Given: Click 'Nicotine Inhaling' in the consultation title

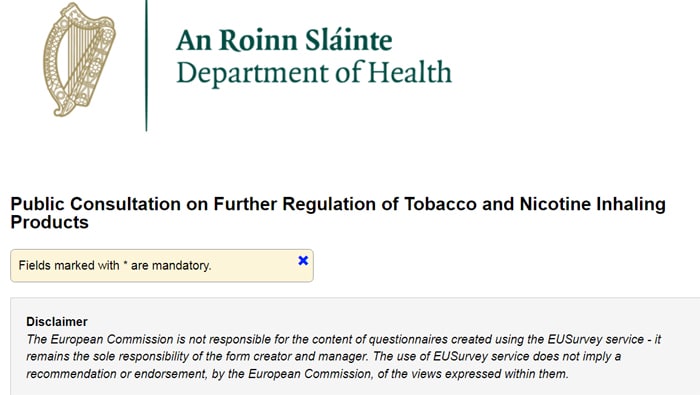Looking at the screenshot, I should pos(592,204).
